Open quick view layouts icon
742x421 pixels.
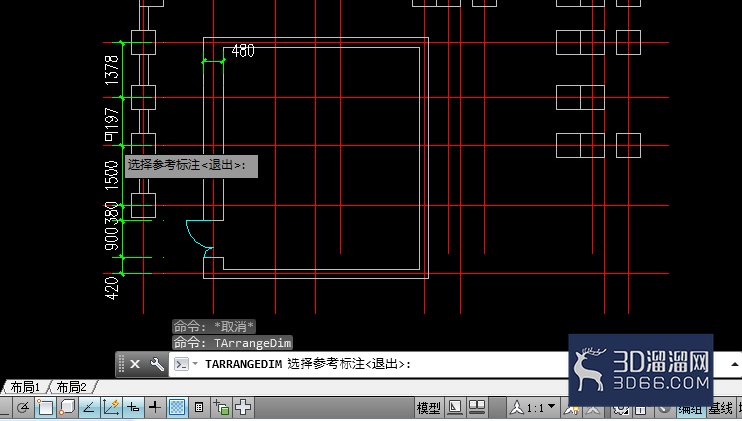coord(455,407)
